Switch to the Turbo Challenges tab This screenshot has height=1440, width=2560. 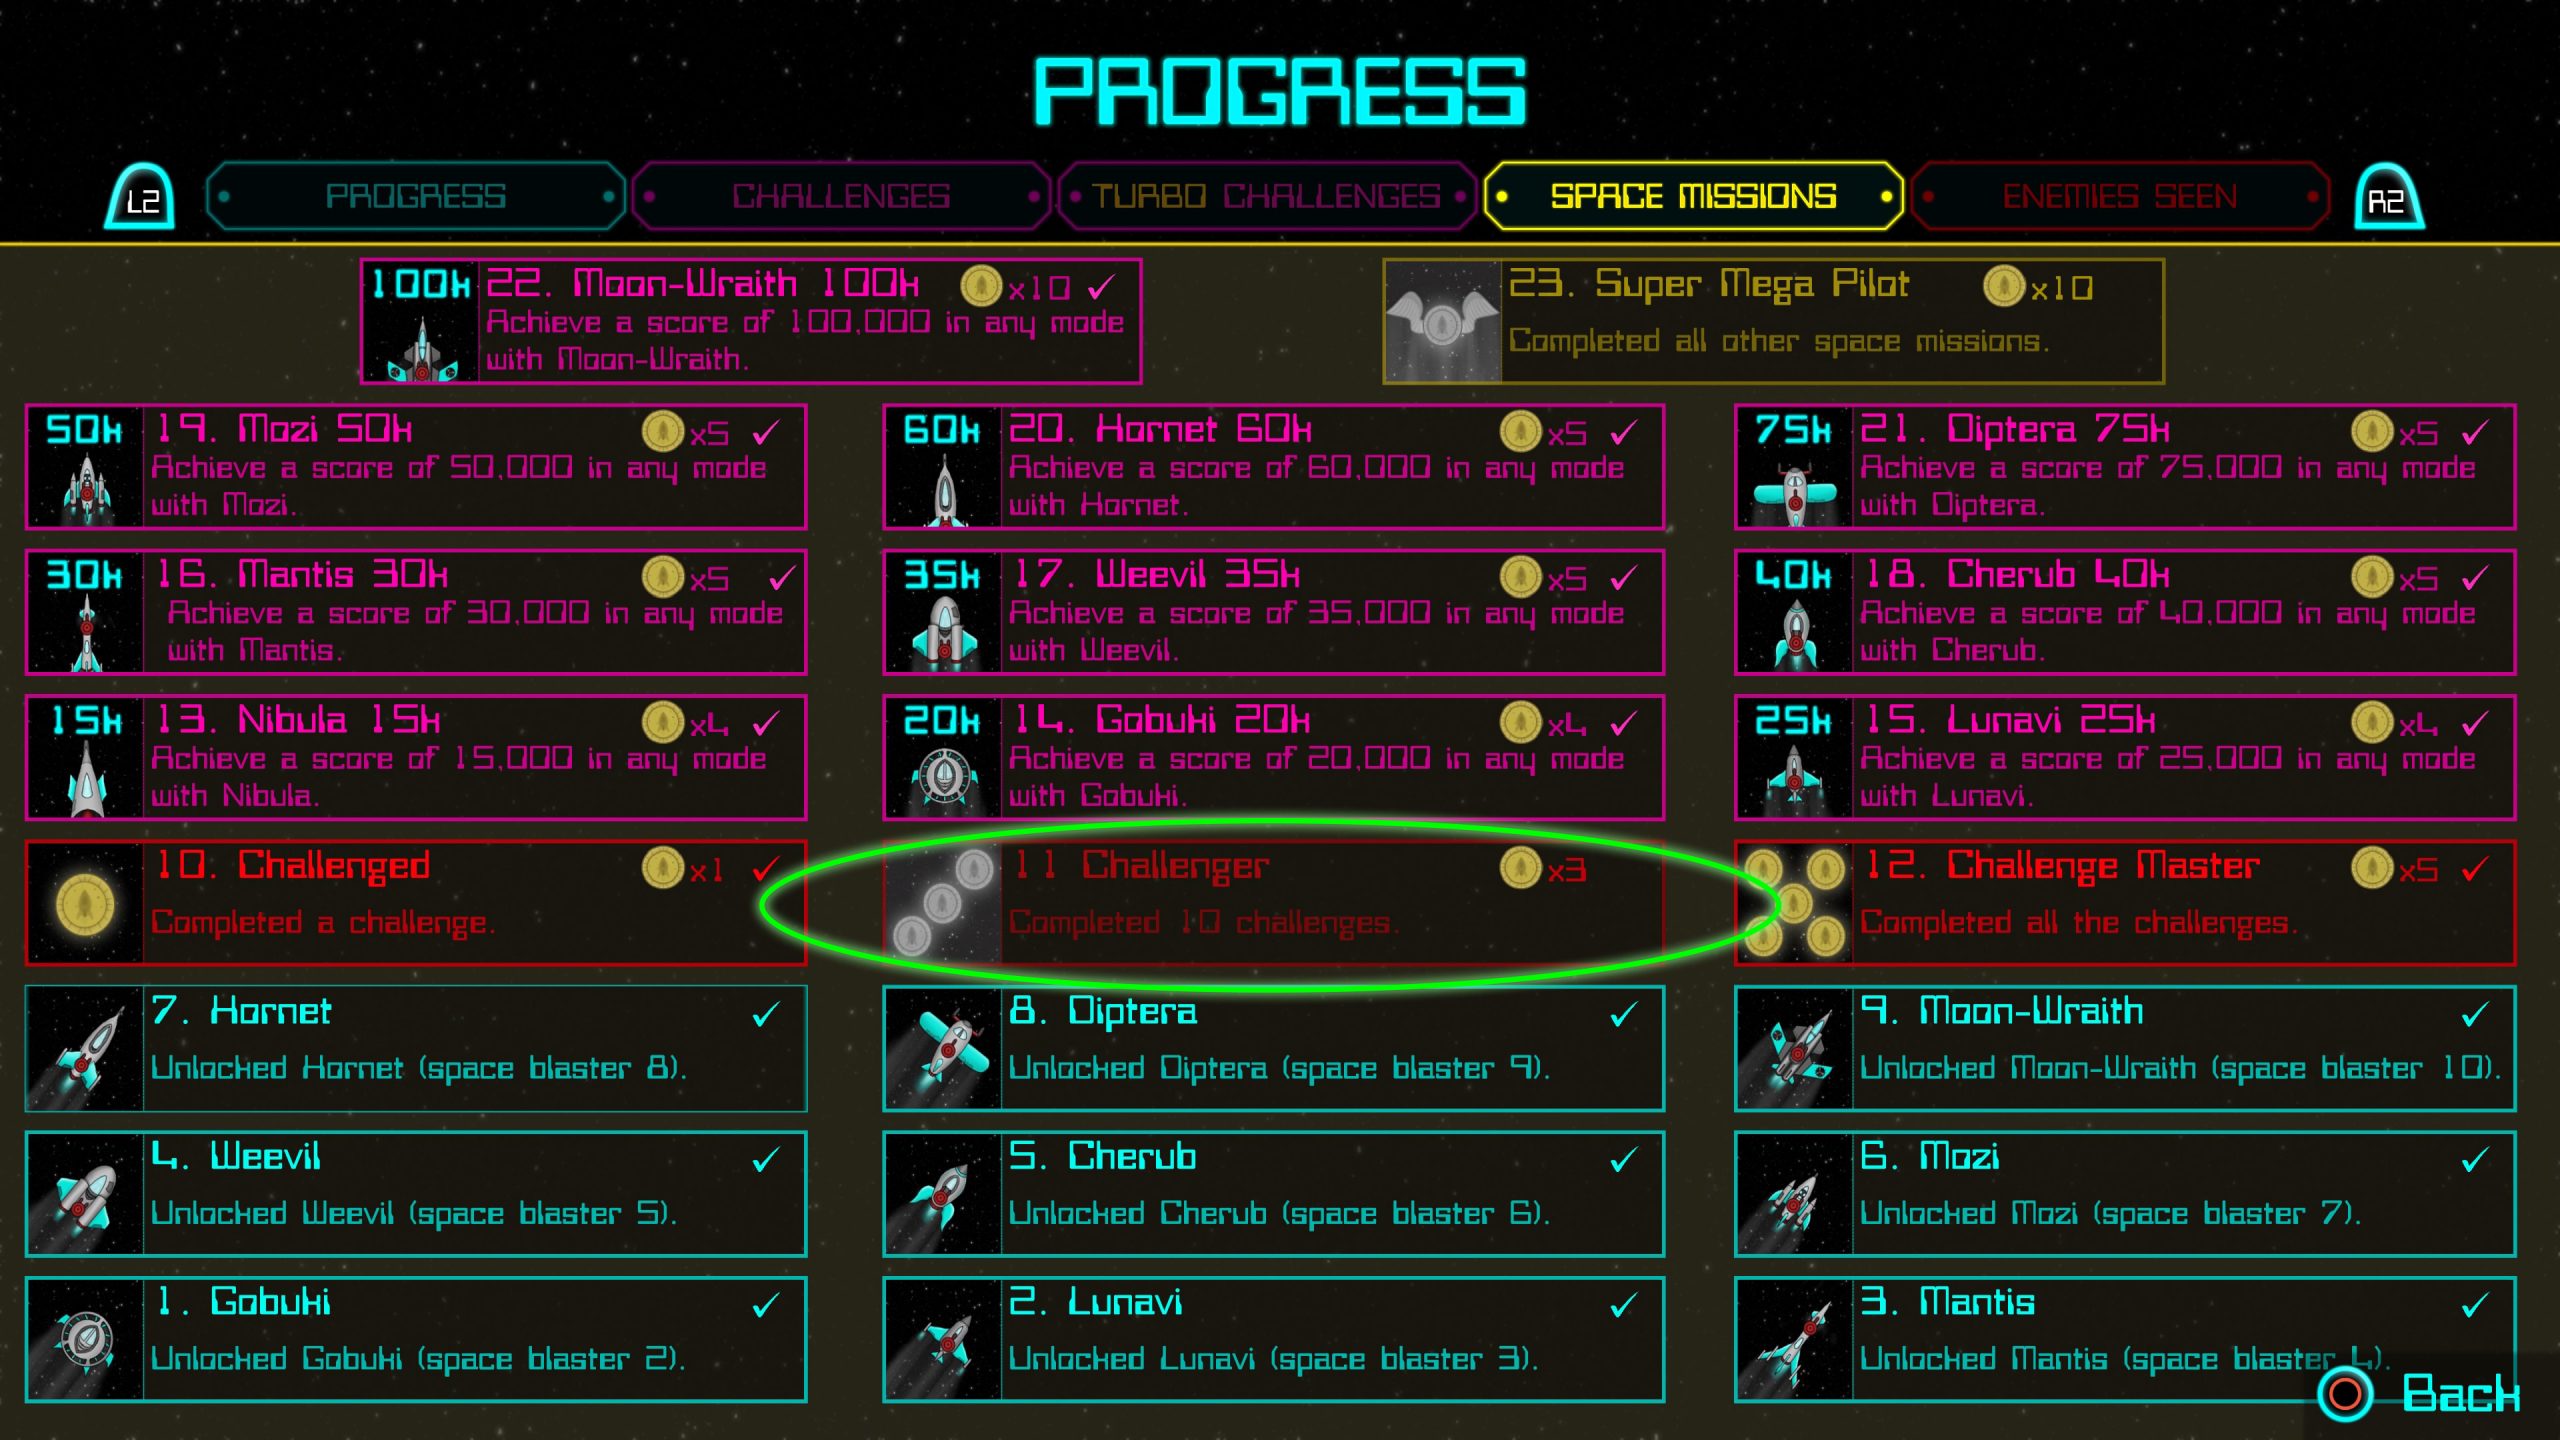pos(1267,196)
